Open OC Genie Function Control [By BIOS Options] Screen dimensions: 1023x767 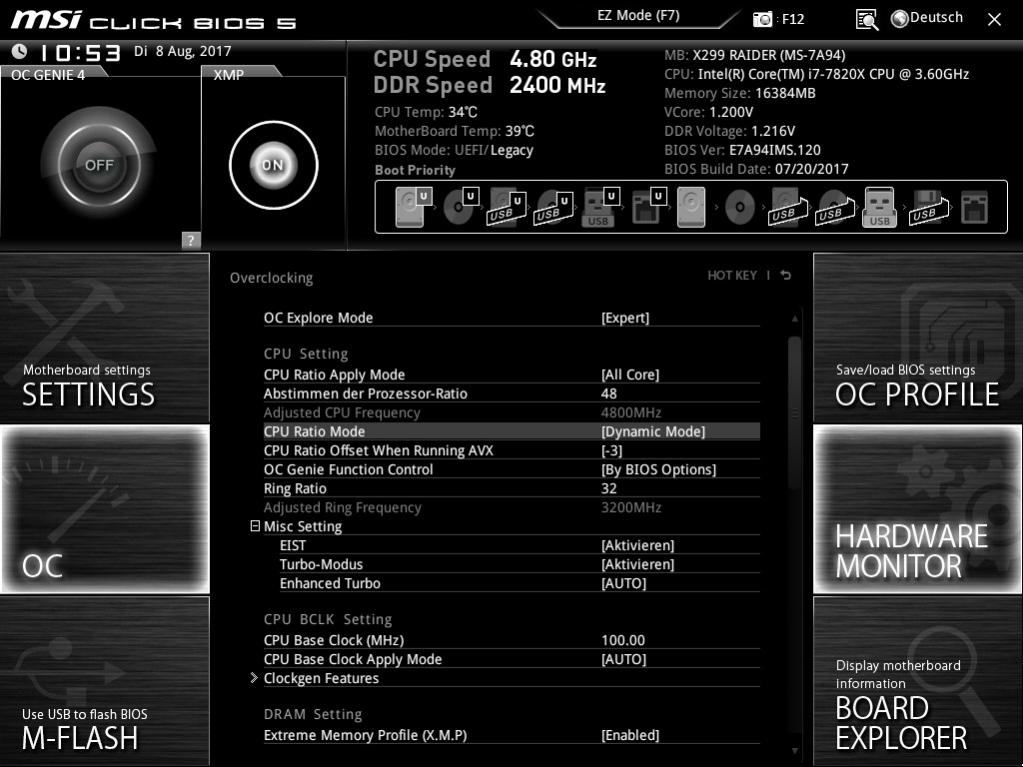pyautogui.click(x=658, y=469)
